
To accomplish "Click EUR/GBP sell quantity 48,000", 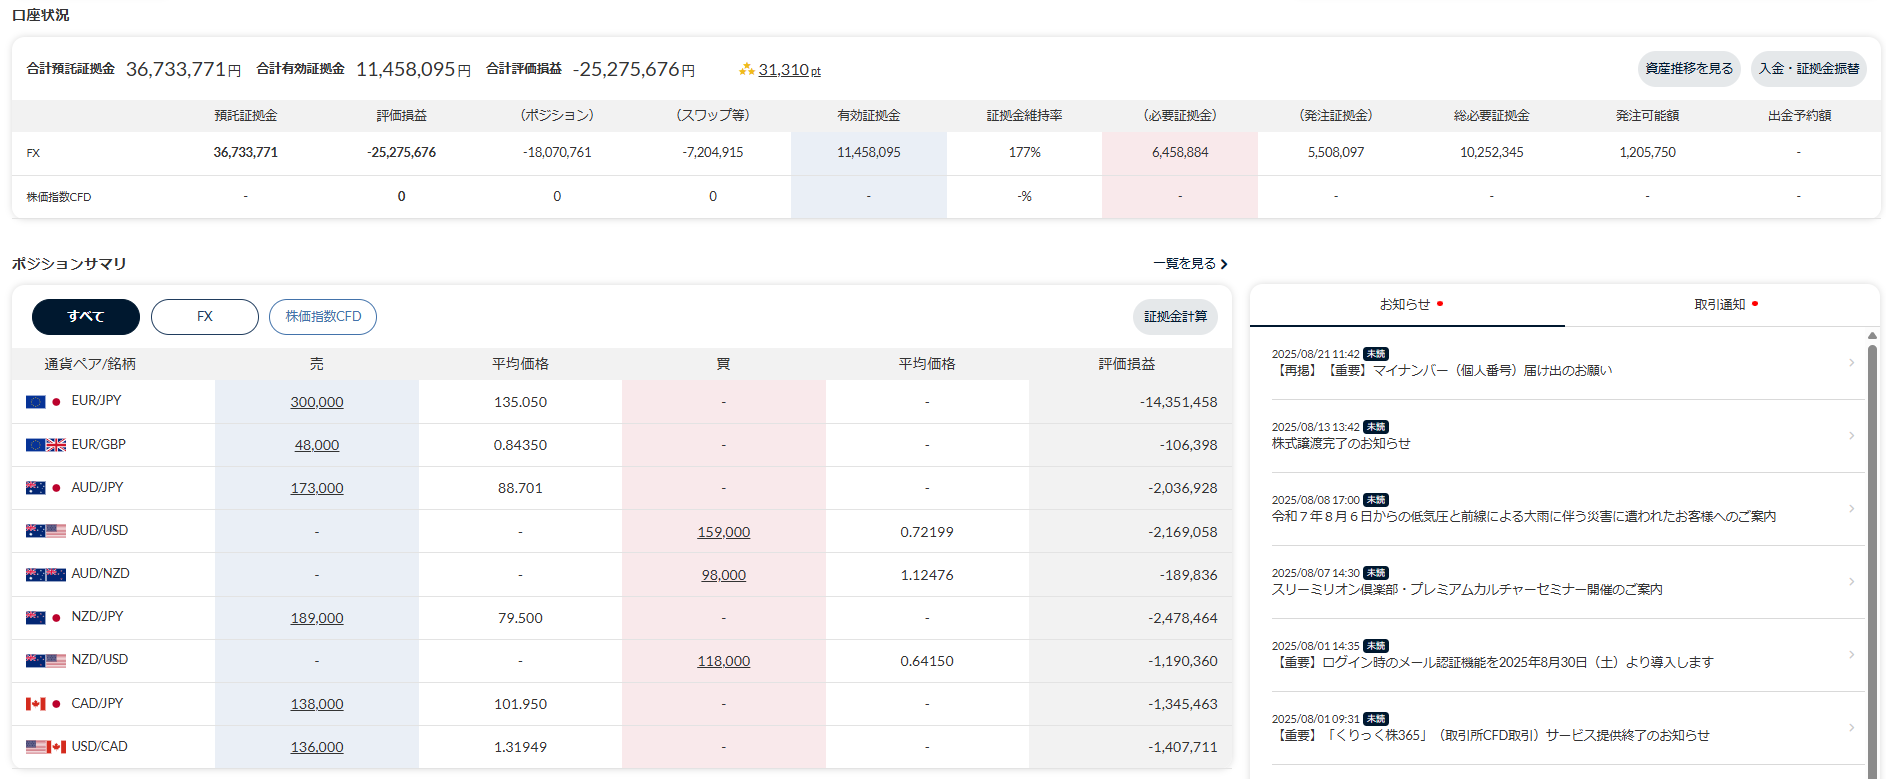I will tap(317, 445).
